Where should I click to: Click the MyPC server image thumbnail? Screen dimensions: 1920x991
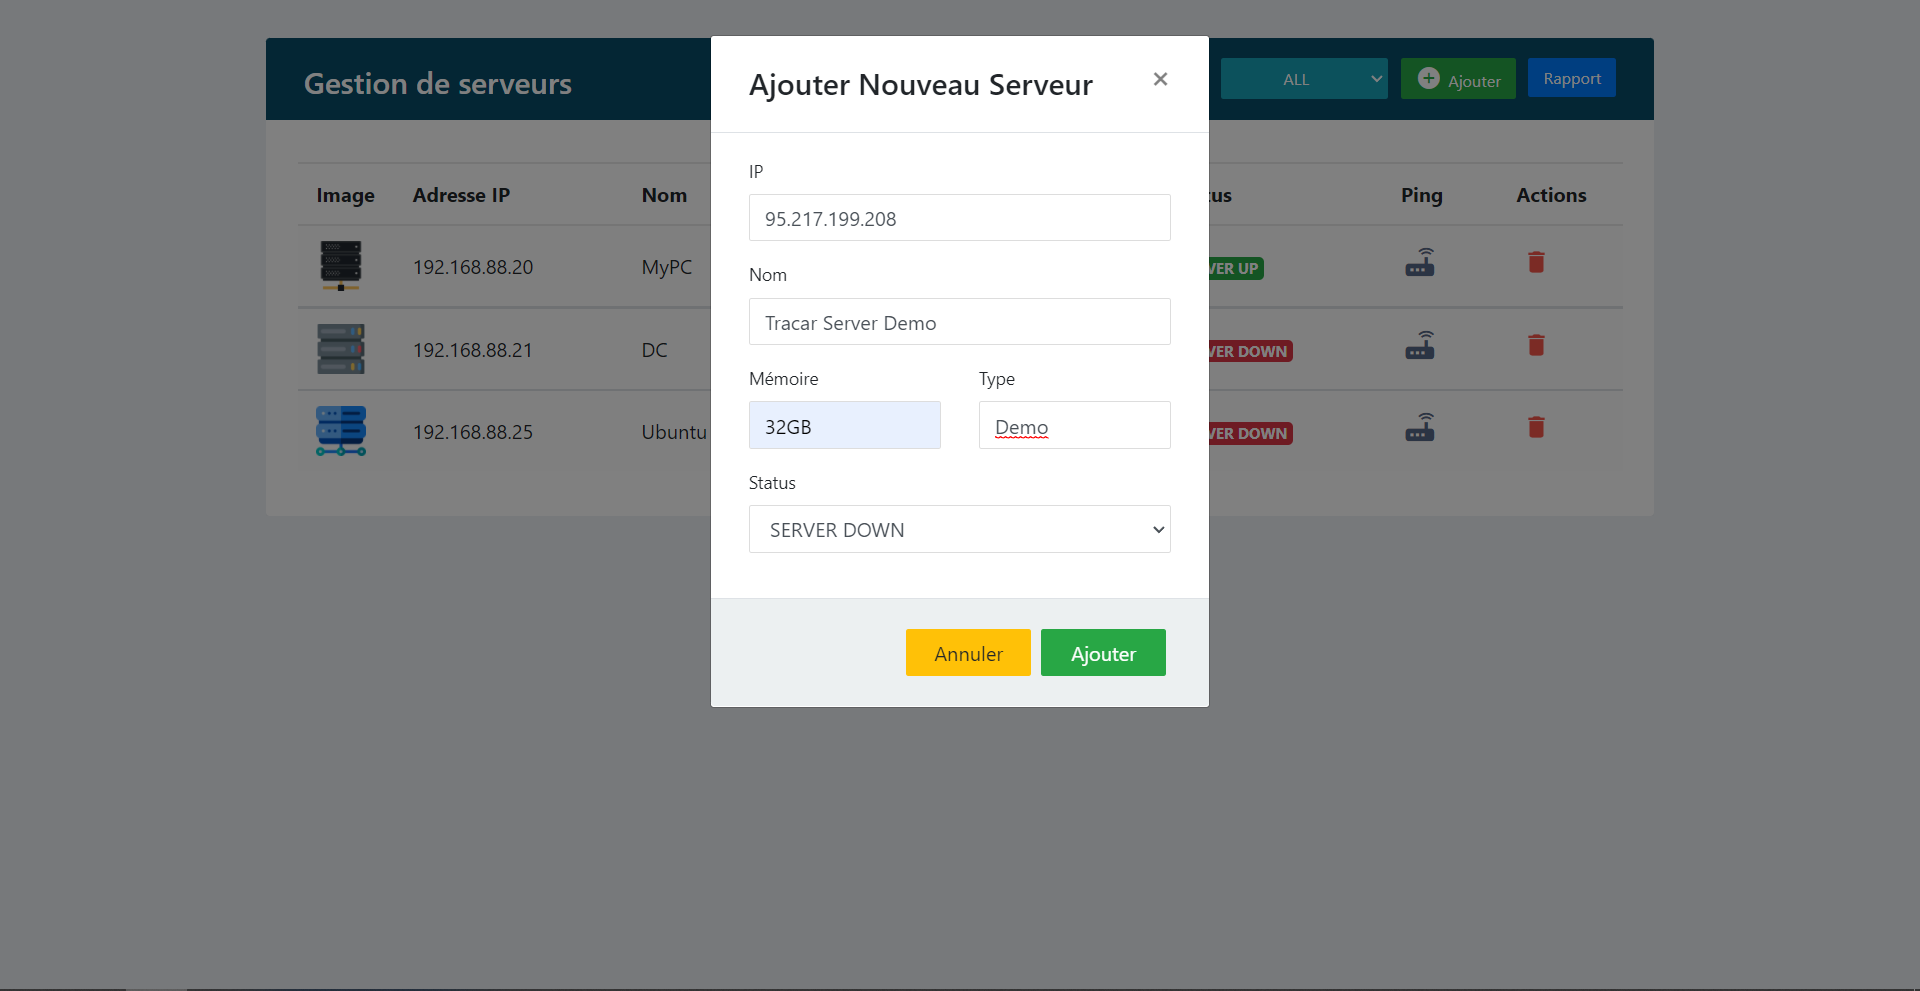pos(341,266)
